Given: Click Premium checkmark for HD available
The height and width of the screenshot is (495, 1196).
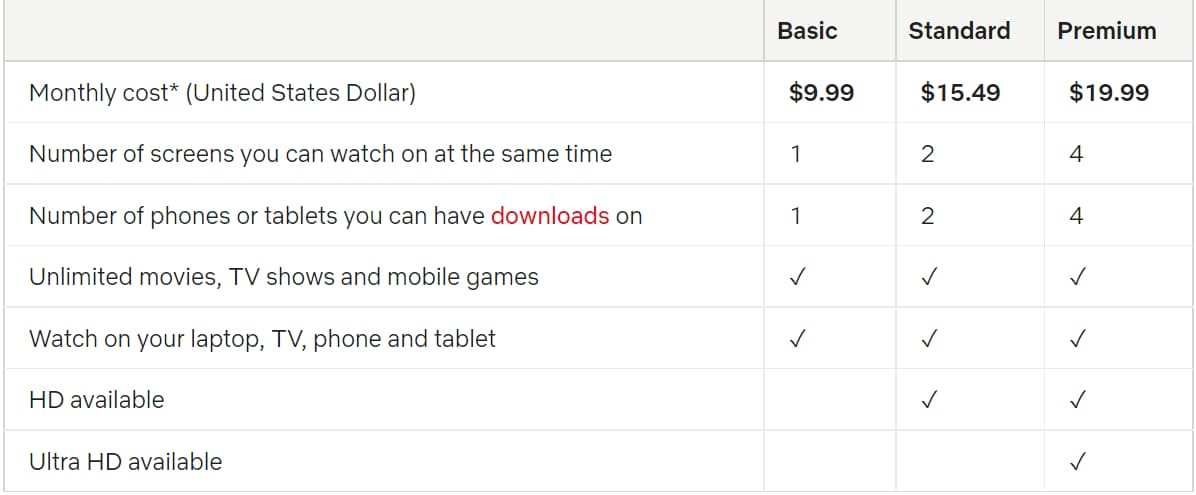Looking at the screenshot, I should point(1077,400).
